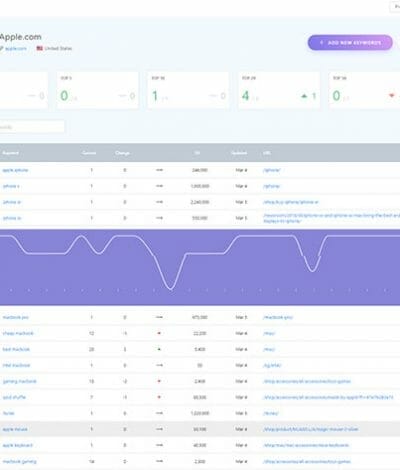This screenshot has height=470, width=400.
Task: Click red down indicator in ipod shuffle row
Action: pyautogui.click(x=159, y=397)
